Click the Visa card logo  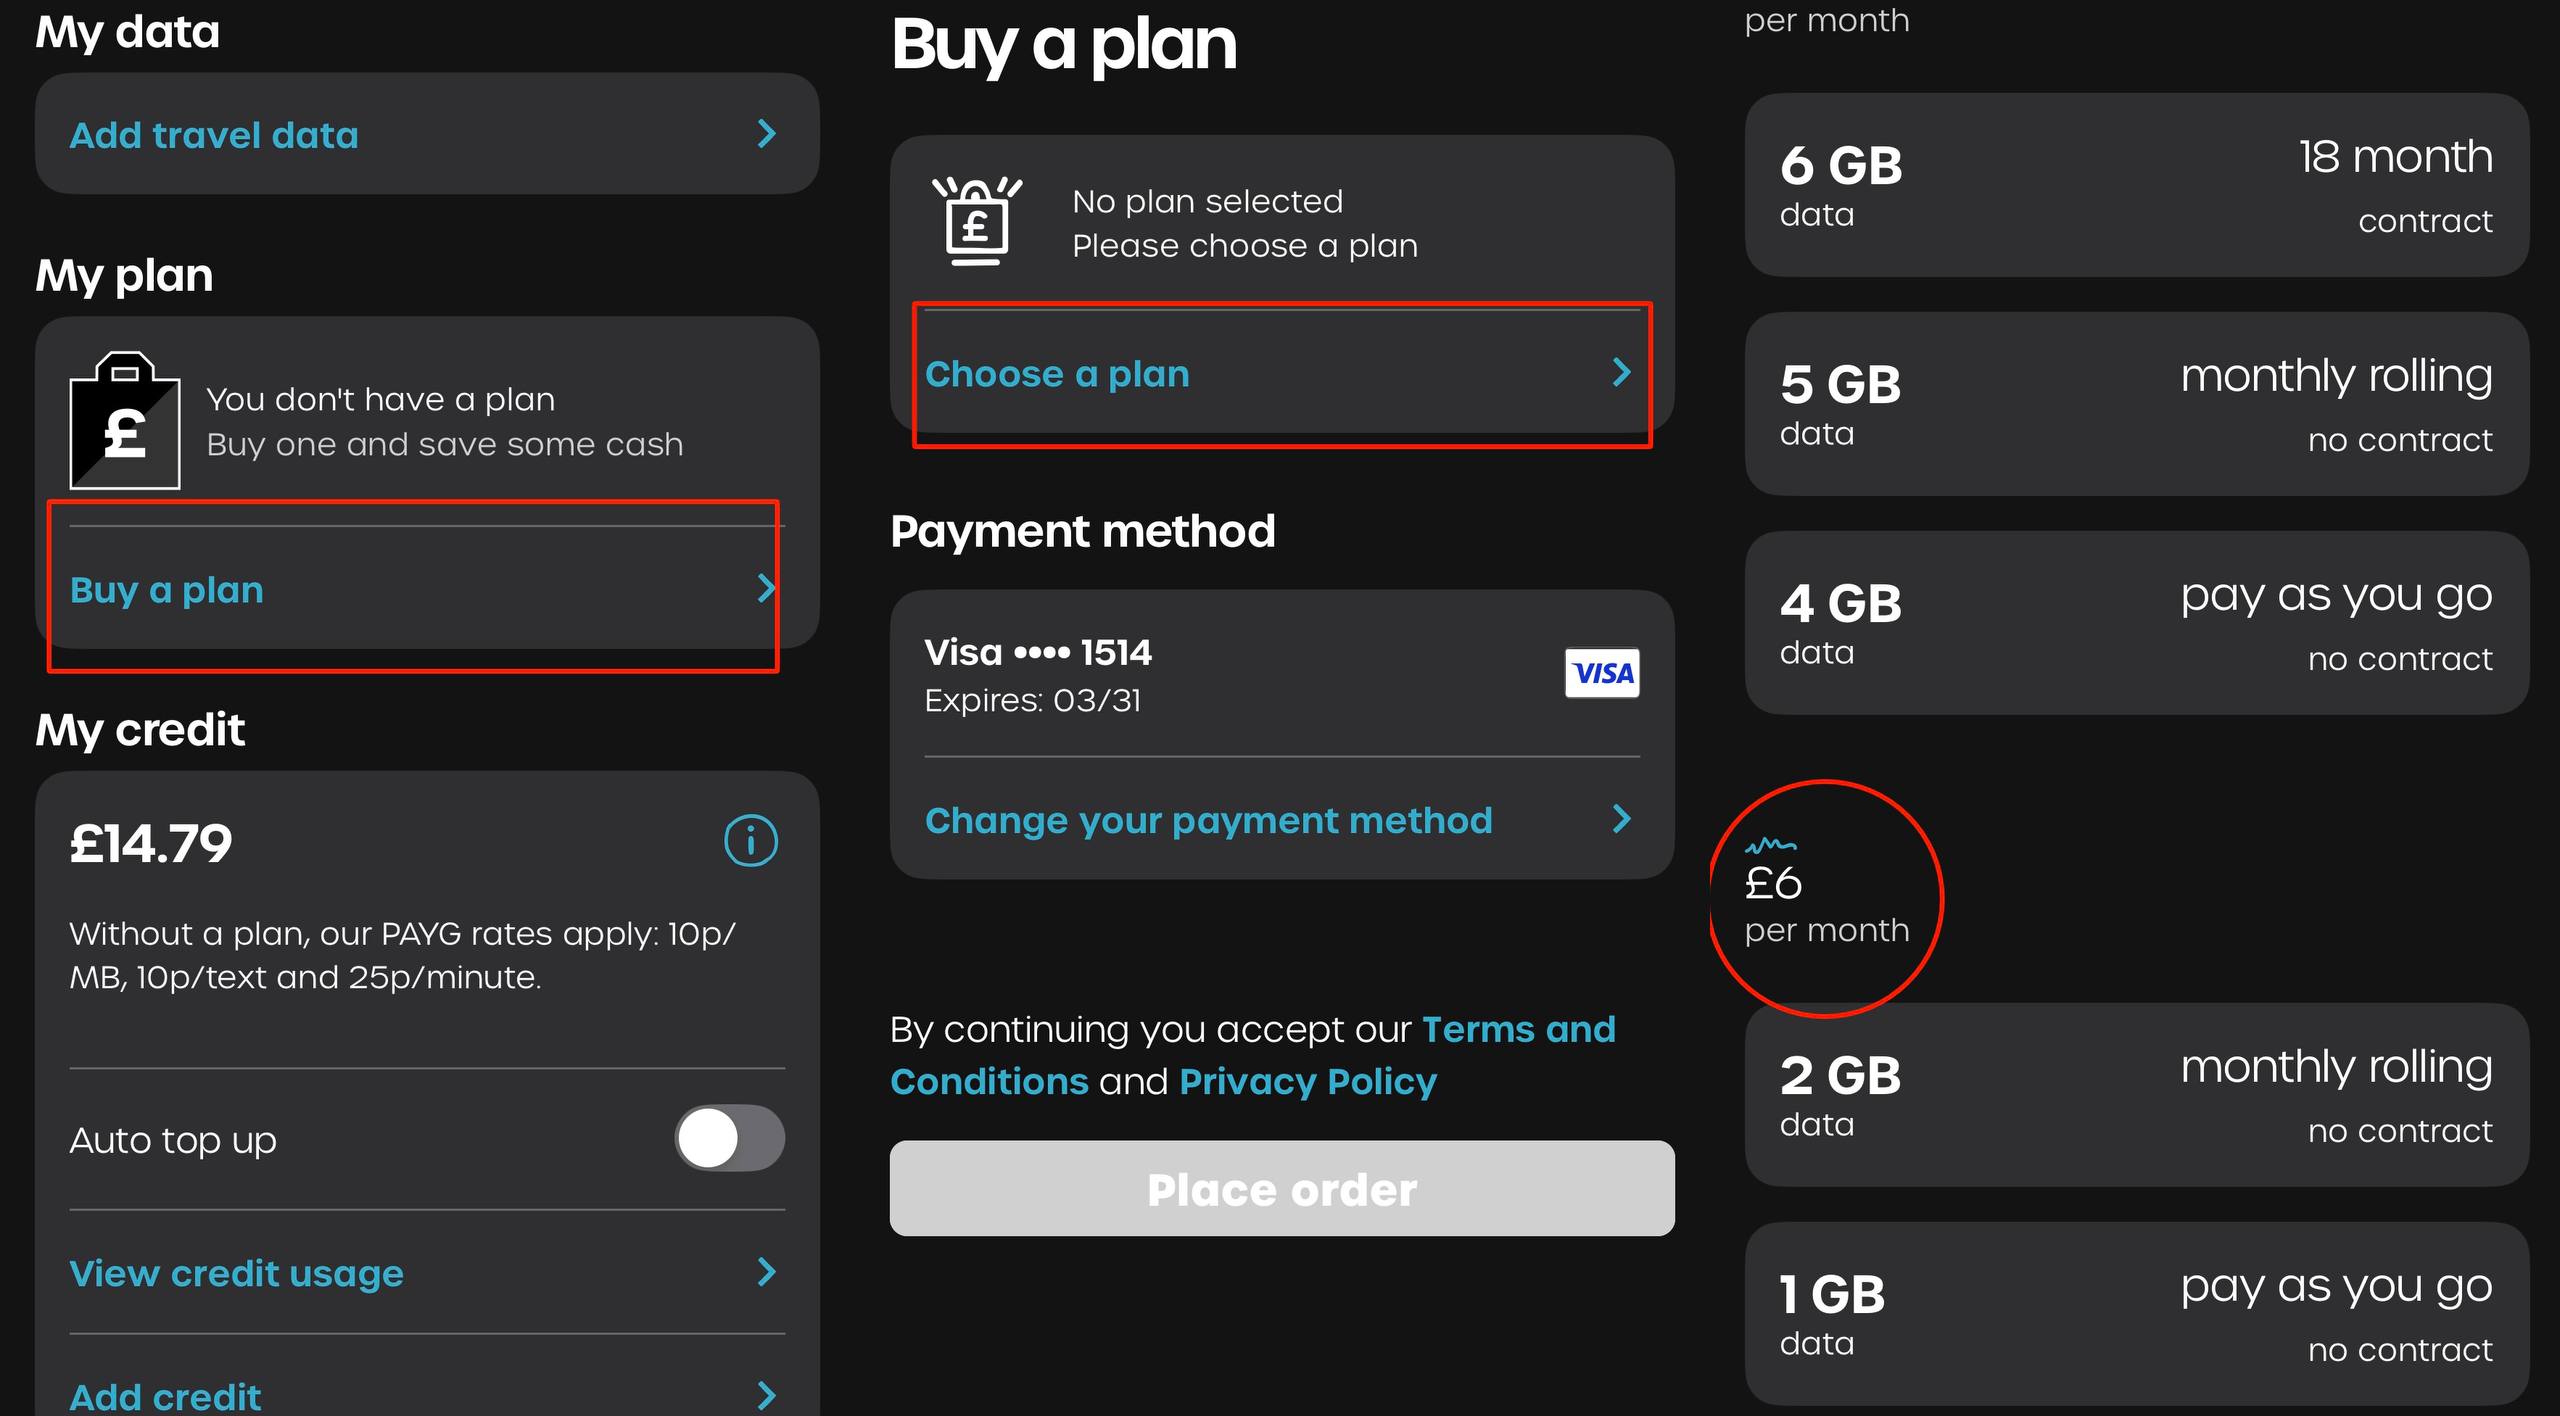[x=1602, y=673]
